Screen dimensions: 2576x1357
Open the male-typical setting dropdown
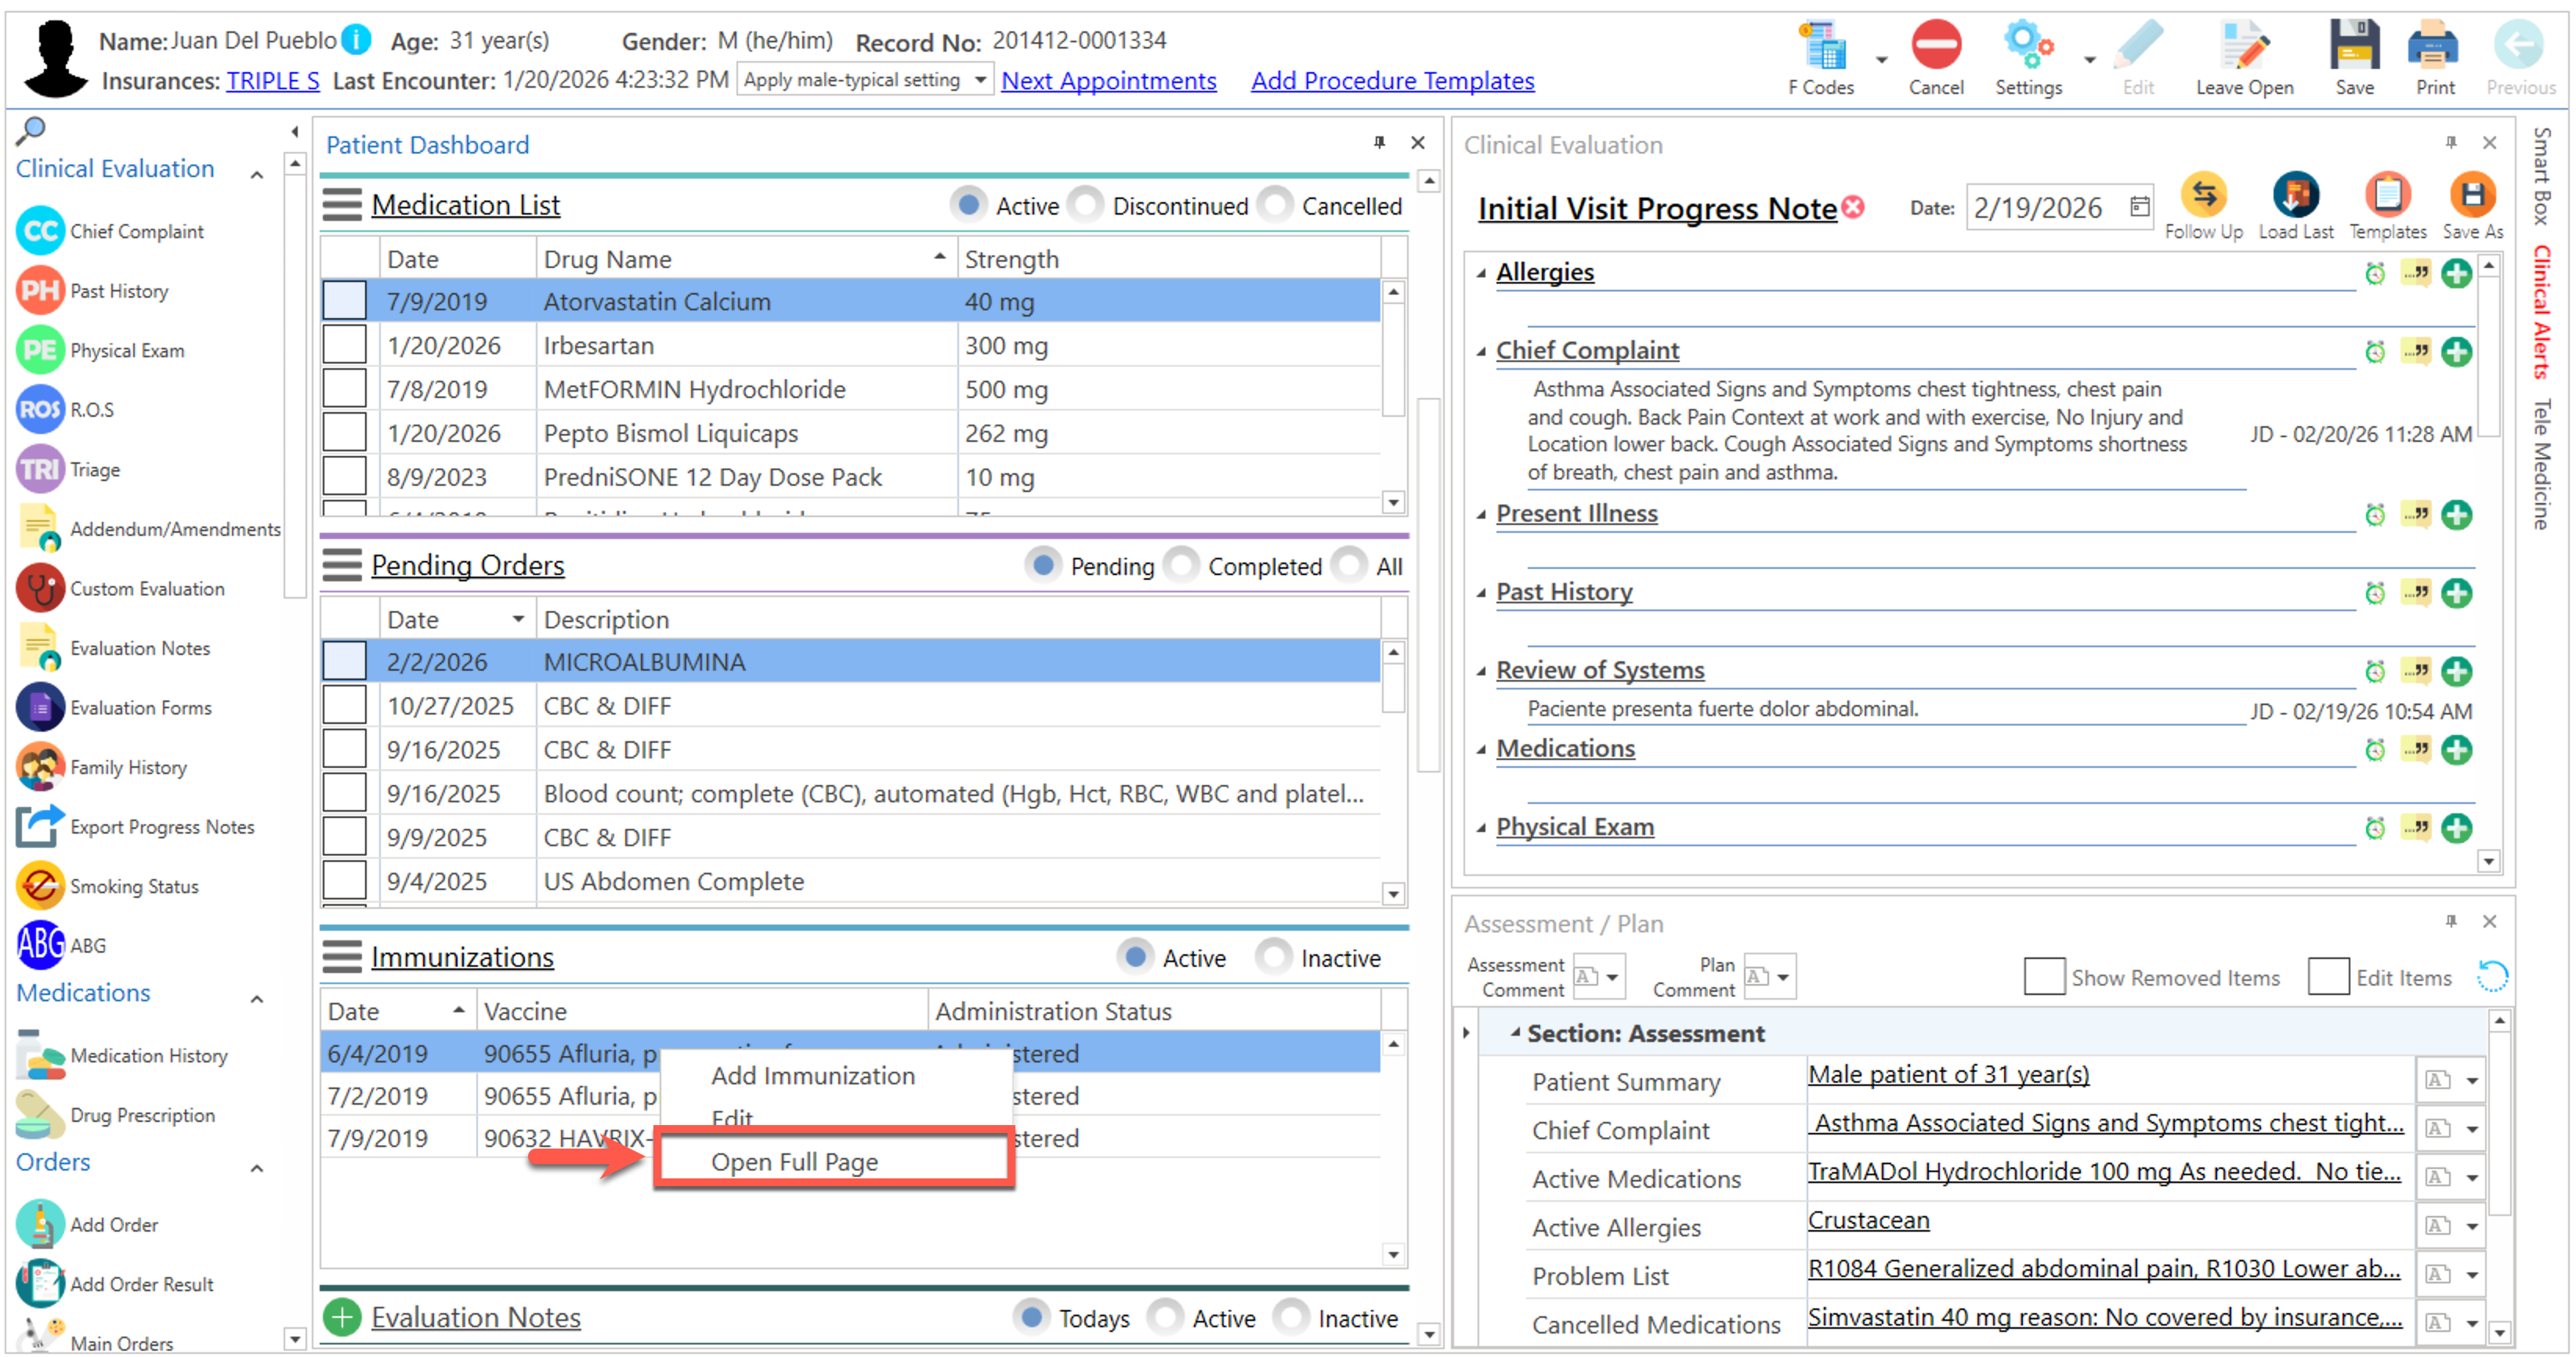click(866, 80)
